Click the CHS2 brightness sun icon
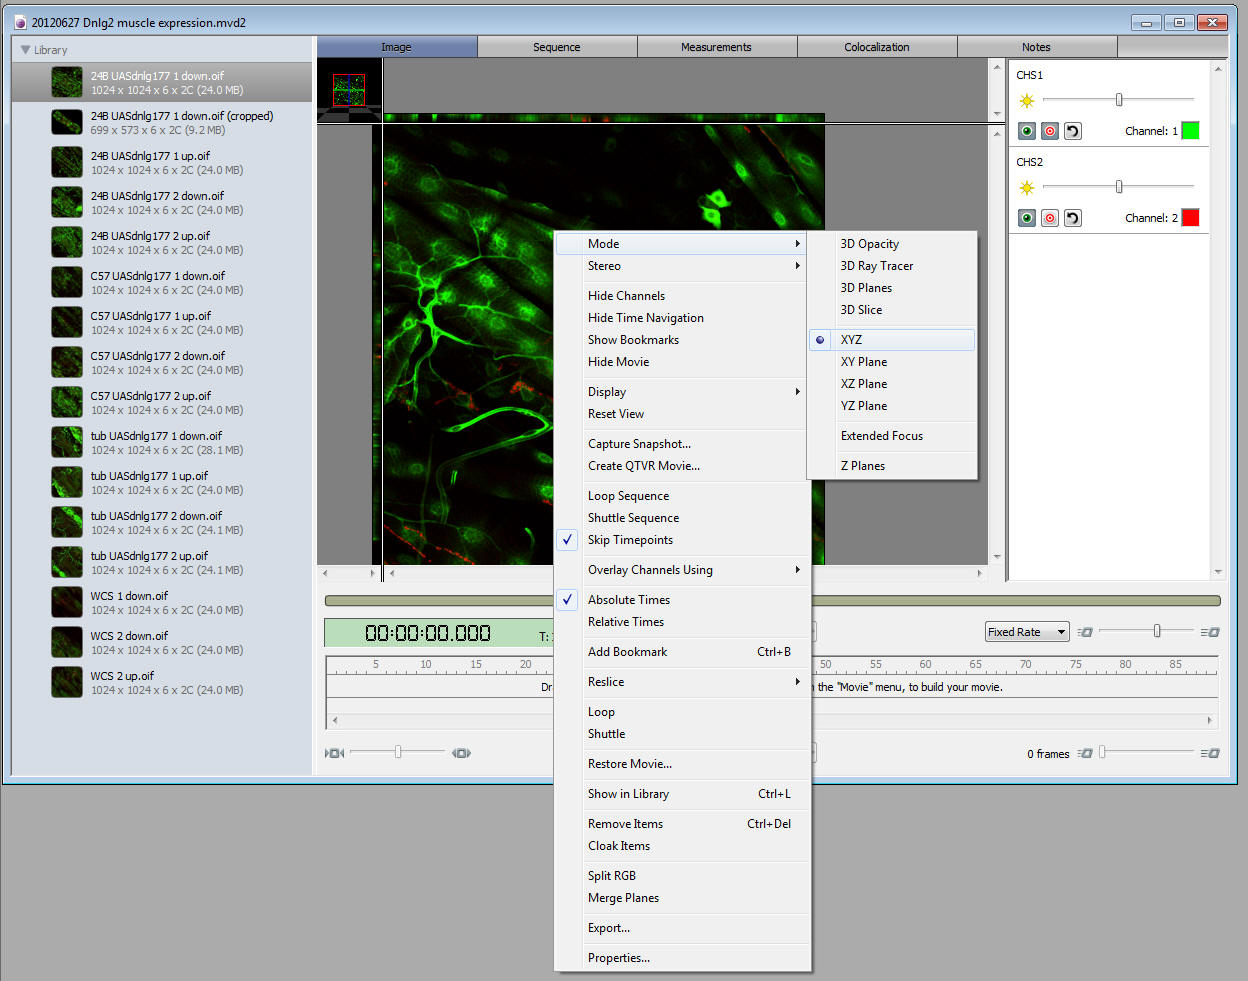The height and width of the screenshot is (981, 1248). [1026, 188]
